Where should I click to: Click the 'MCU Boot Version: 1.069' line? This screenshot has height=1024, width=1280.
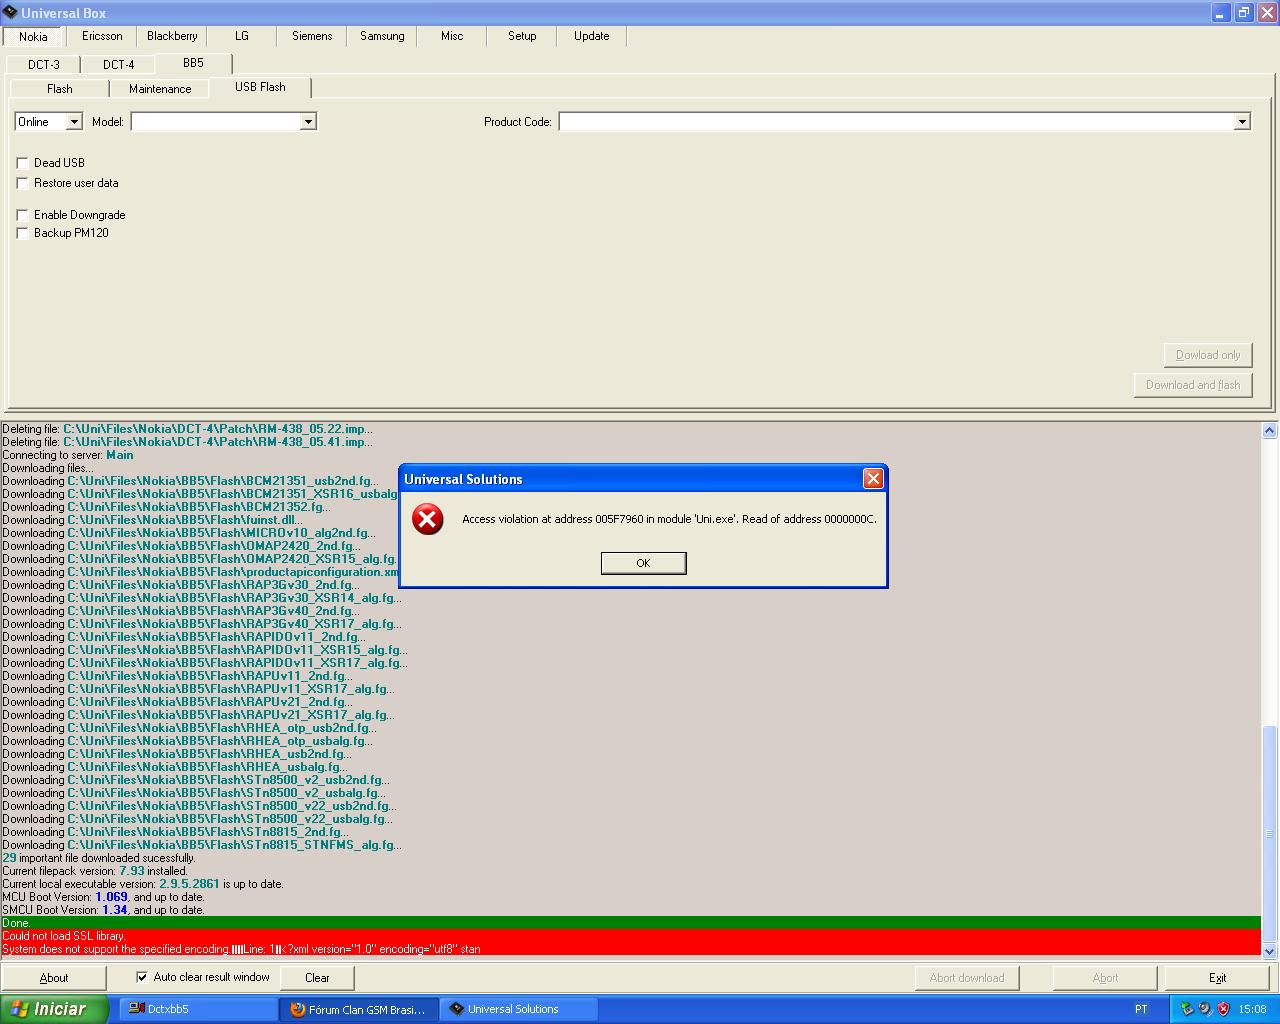click(103, 897)
